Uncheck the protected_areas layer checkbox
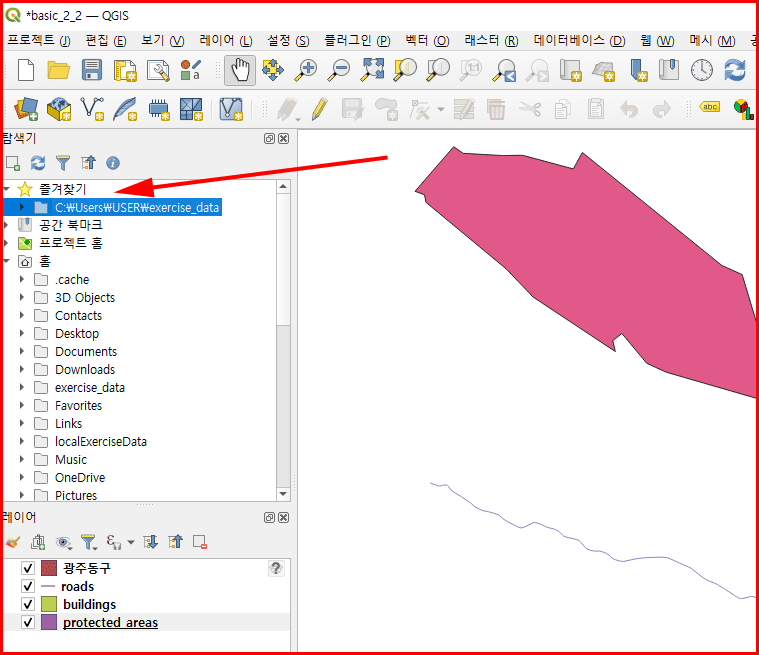The image size is (759, 655). 28,622
